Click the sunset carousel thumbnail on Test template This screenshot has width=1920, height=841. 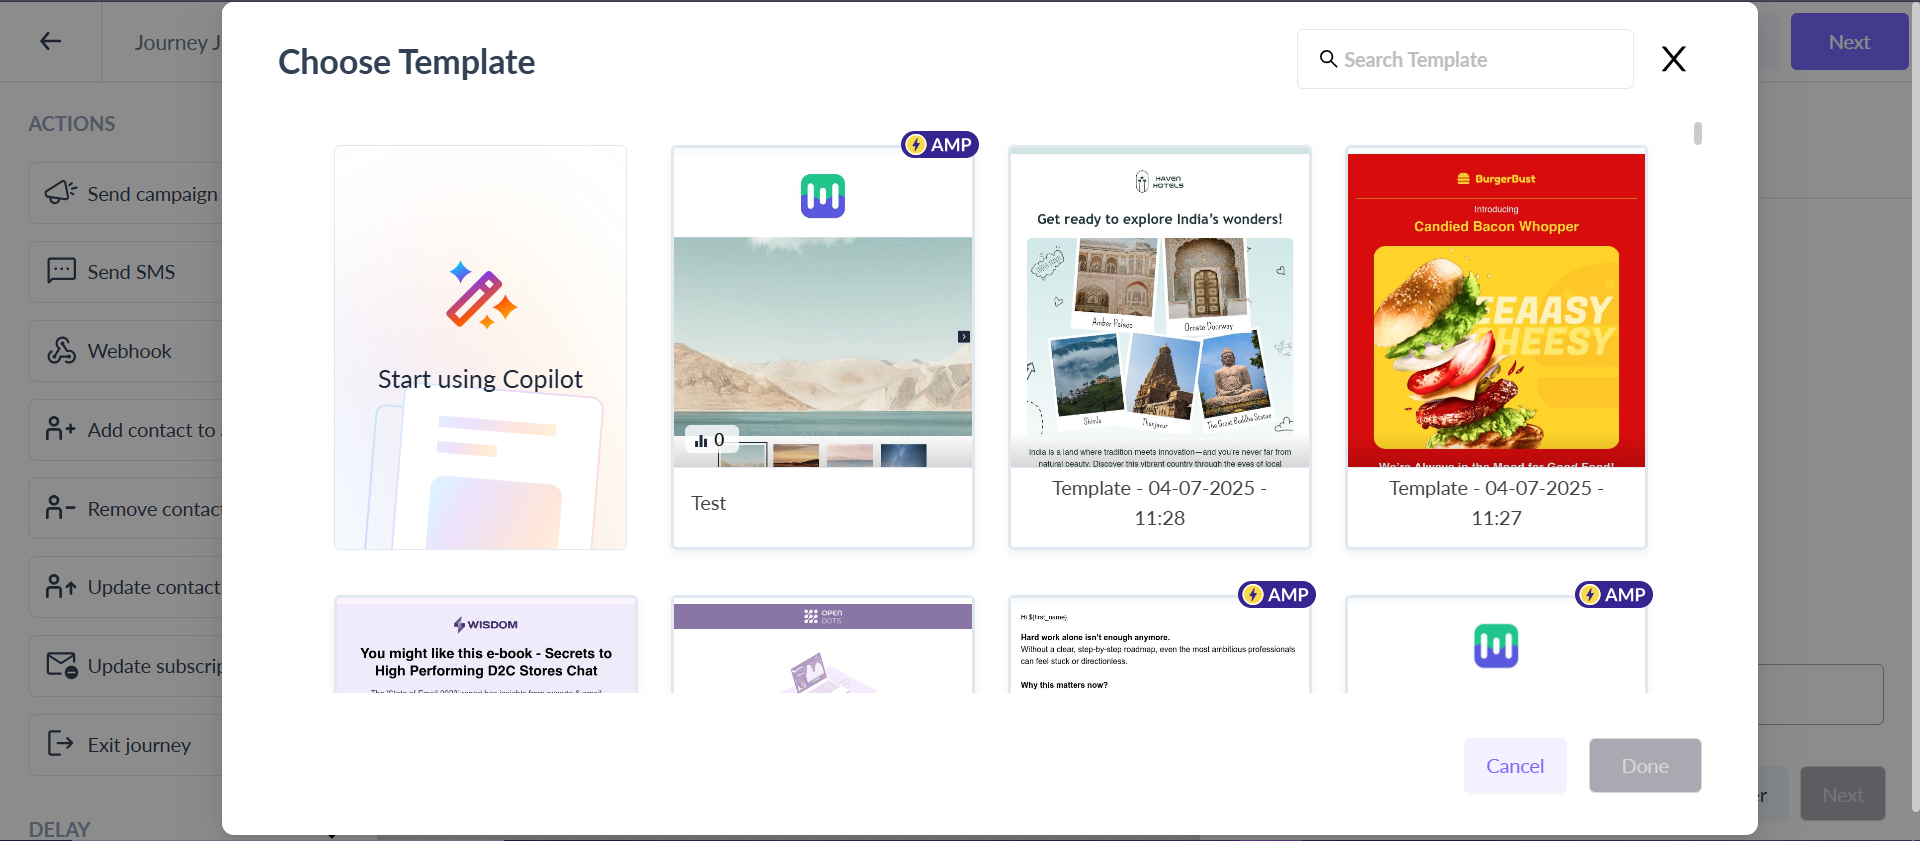tap(796, 455)
